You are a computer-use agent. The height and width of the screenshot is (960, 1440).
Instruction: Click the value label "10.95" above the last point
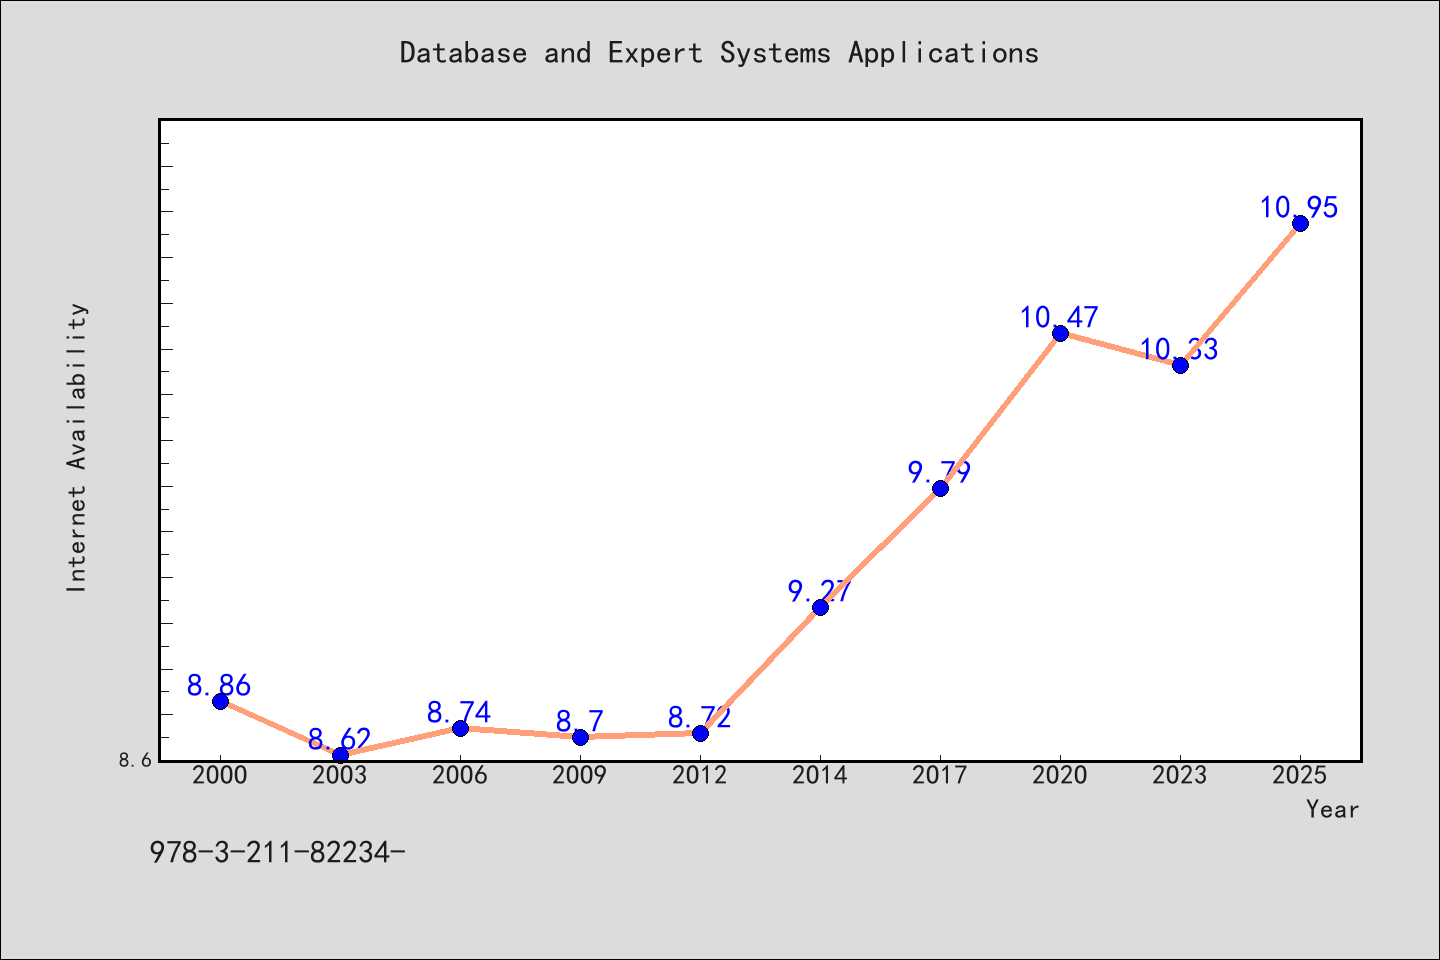(1299, 208)
